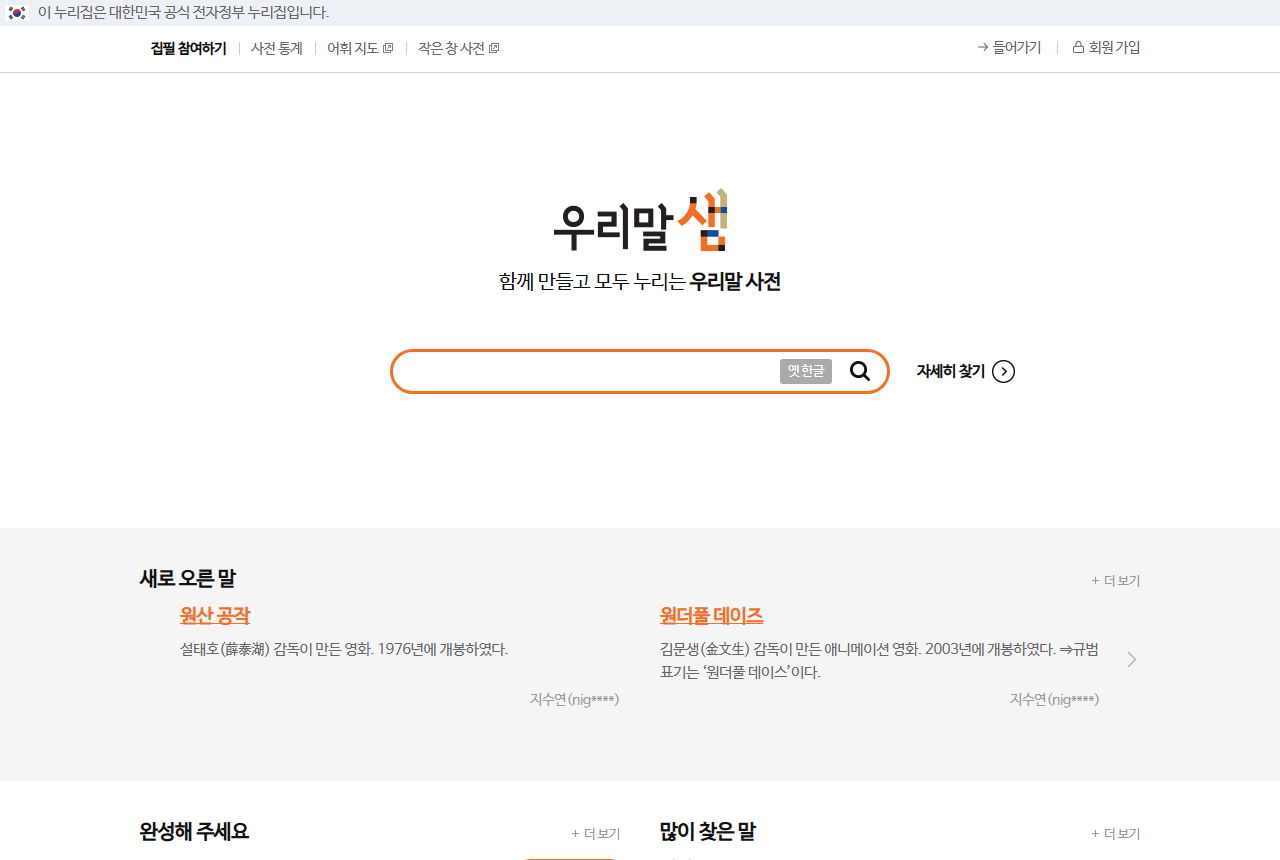This screenshot has height=860, width=1280.
Task: Click contributor 지수연(nig****) under 원산 공작
Action: coord(574,699)
